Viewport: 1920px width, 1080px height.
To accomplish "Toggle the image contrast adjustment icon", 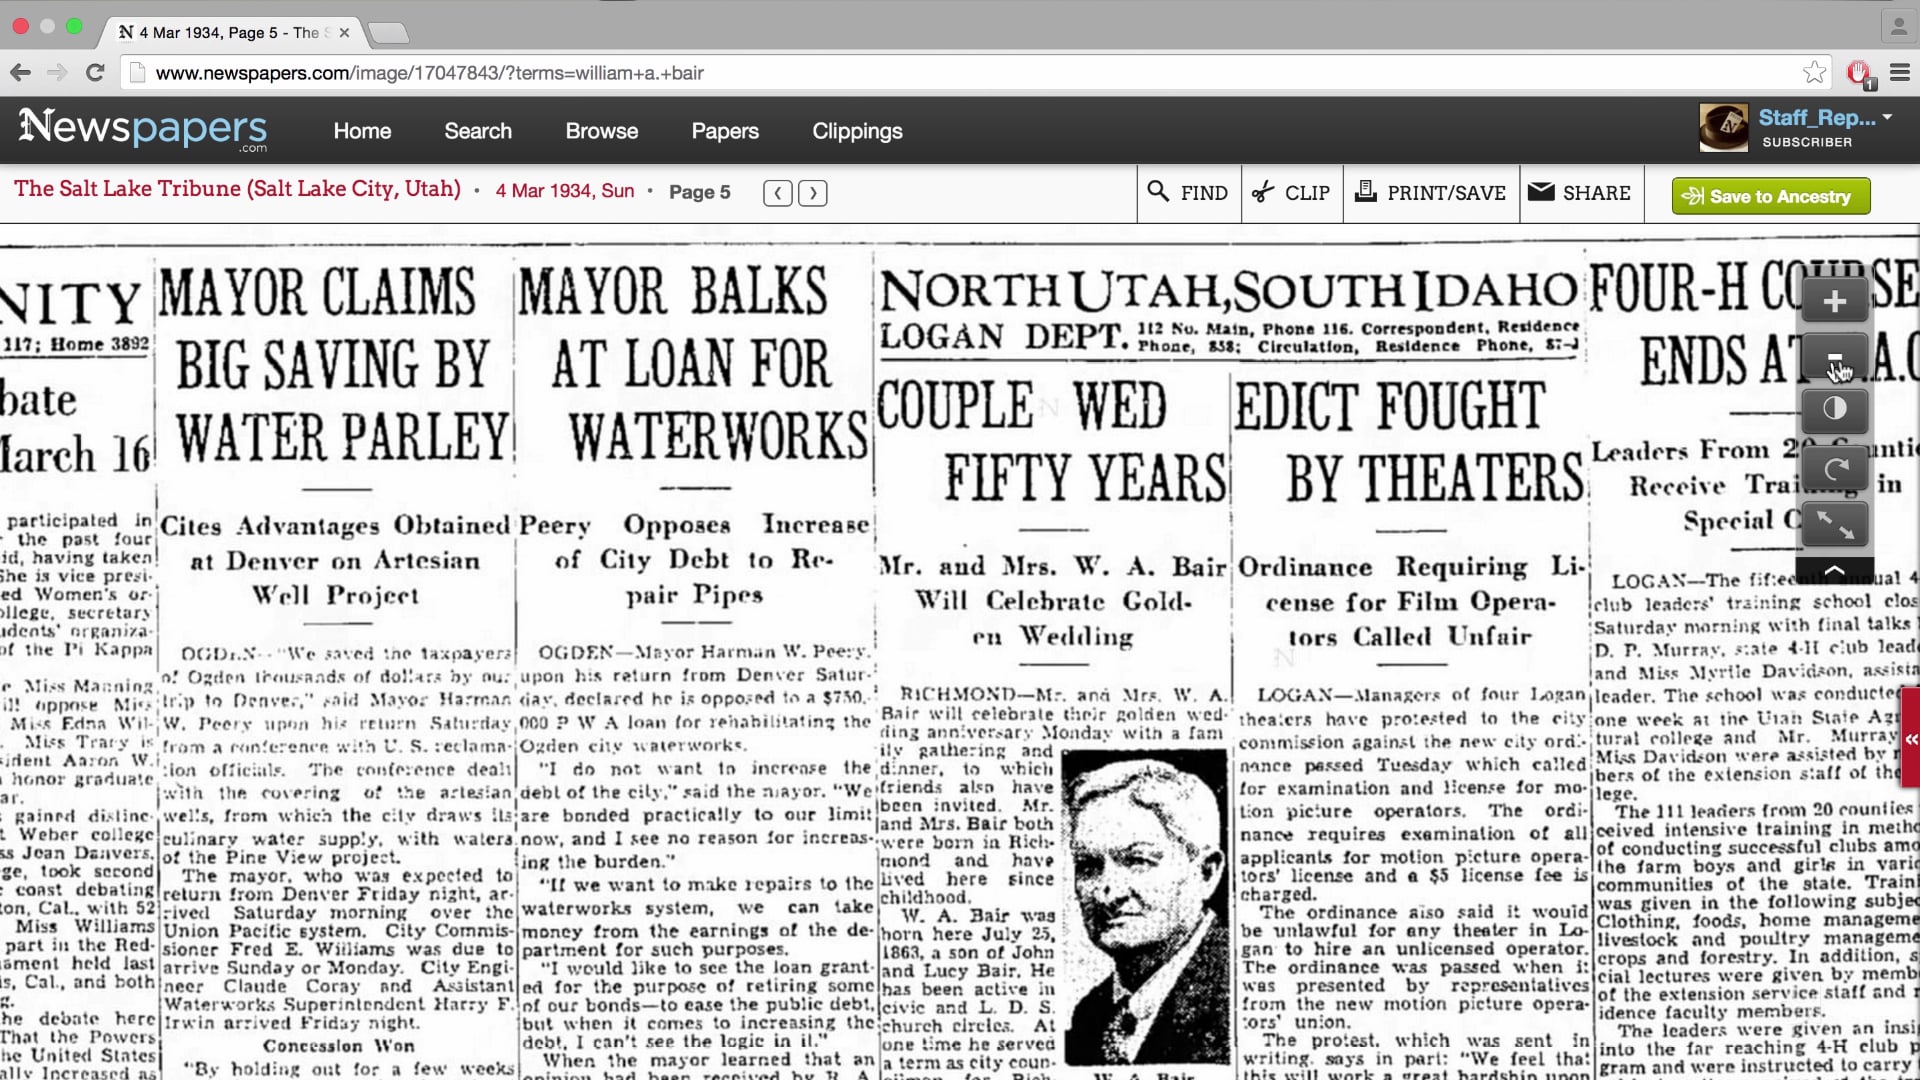I will pyautogui.click(x=1834, y=409).
